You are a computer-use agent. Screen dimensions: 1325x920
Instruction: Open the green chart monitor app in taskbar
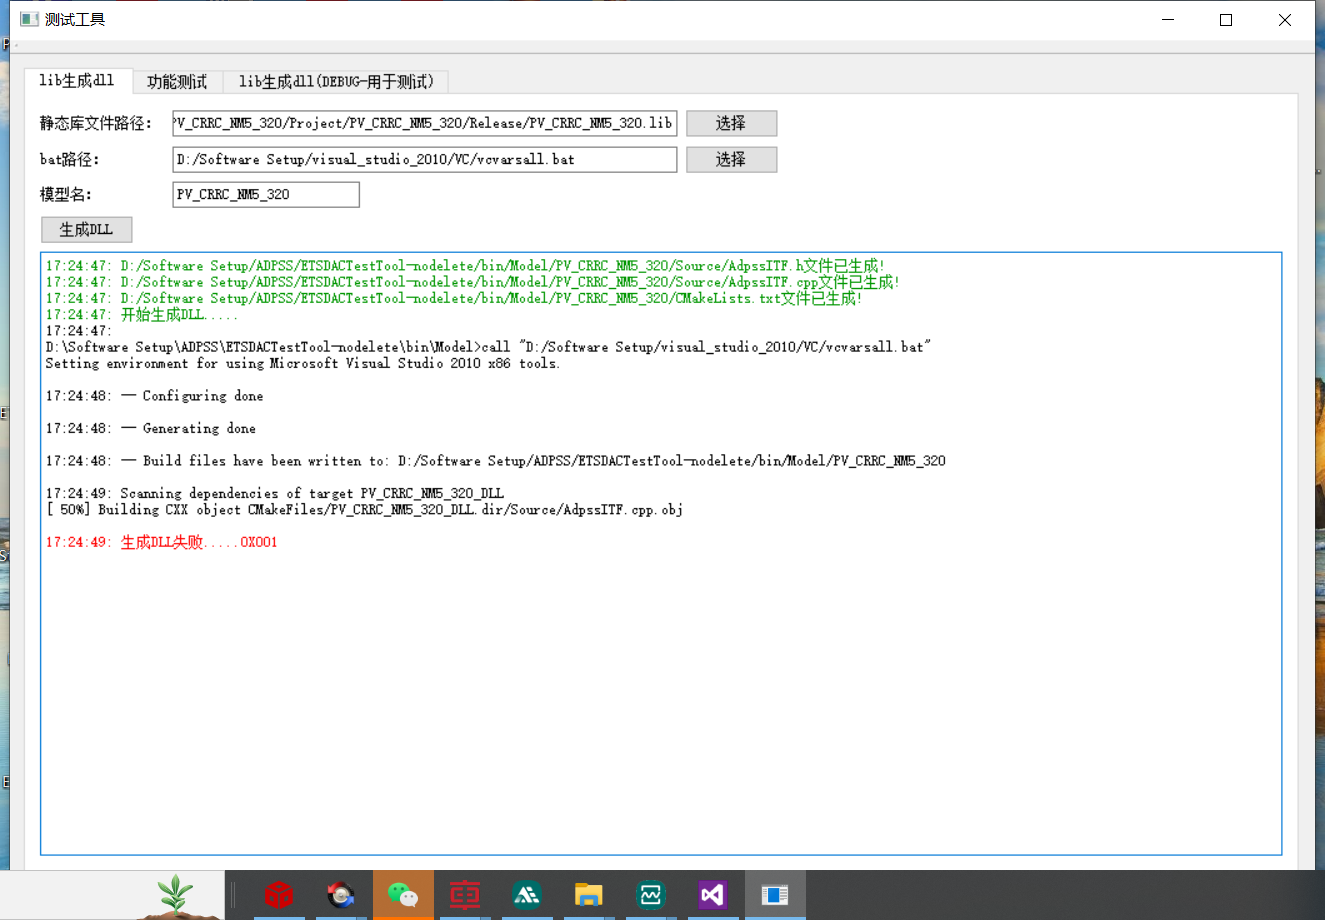651,895
